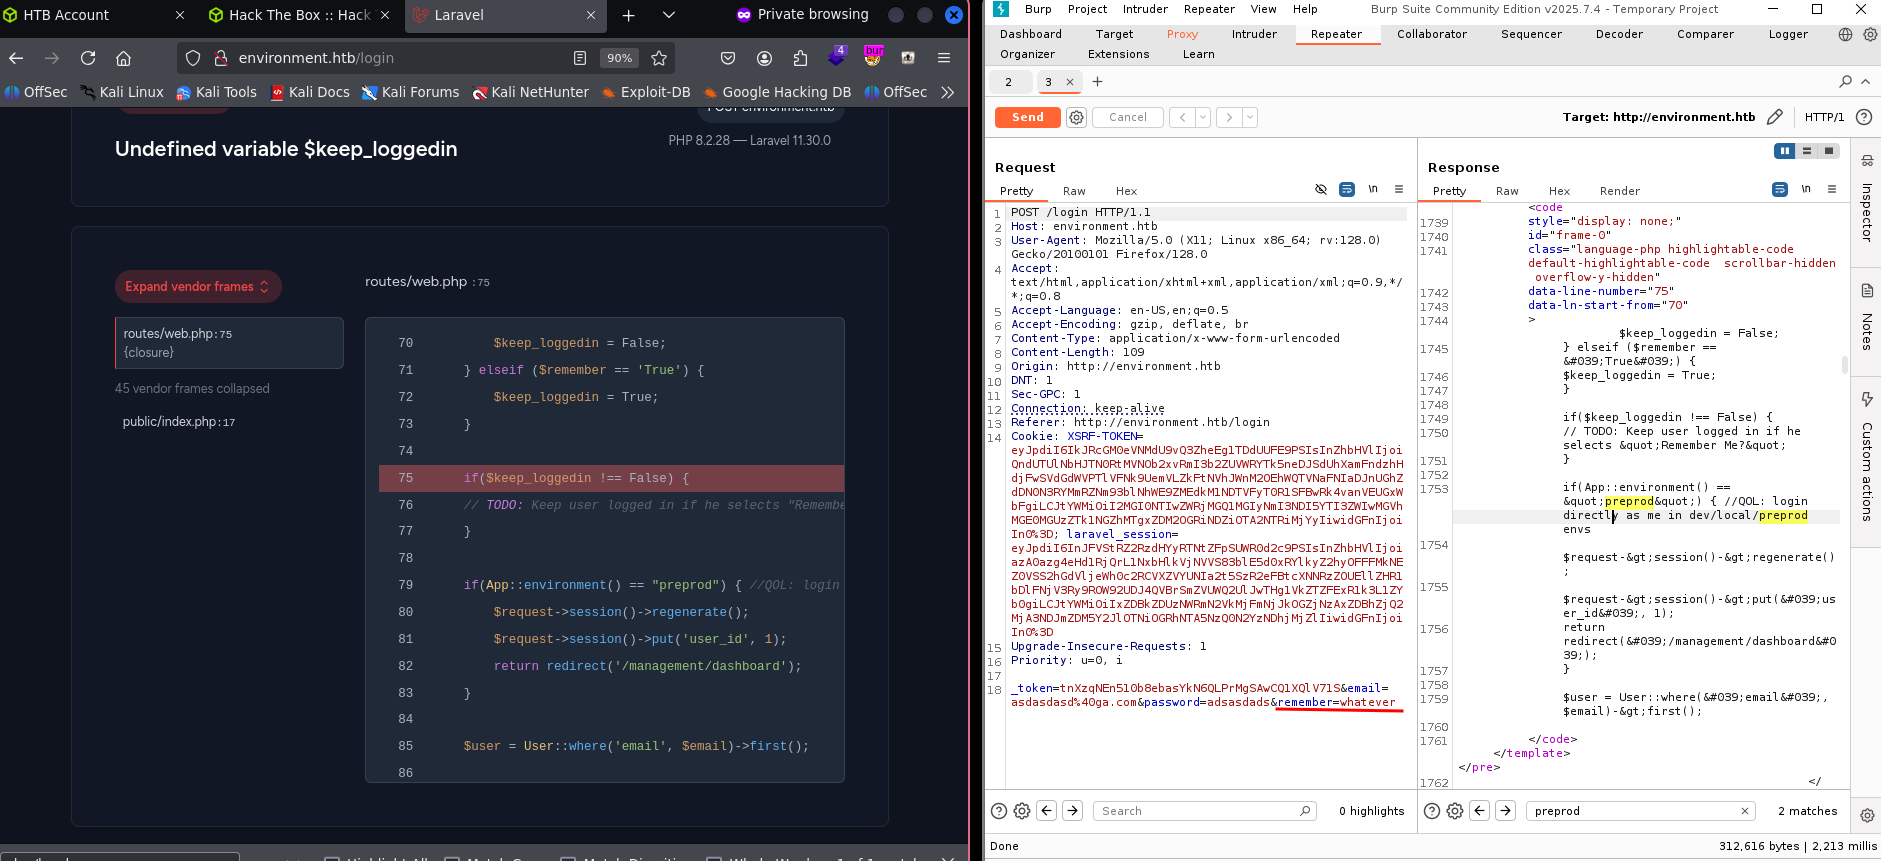Open Firefox extensions puzzle icon
1881x861 pixels.
[x=800, y=58]
